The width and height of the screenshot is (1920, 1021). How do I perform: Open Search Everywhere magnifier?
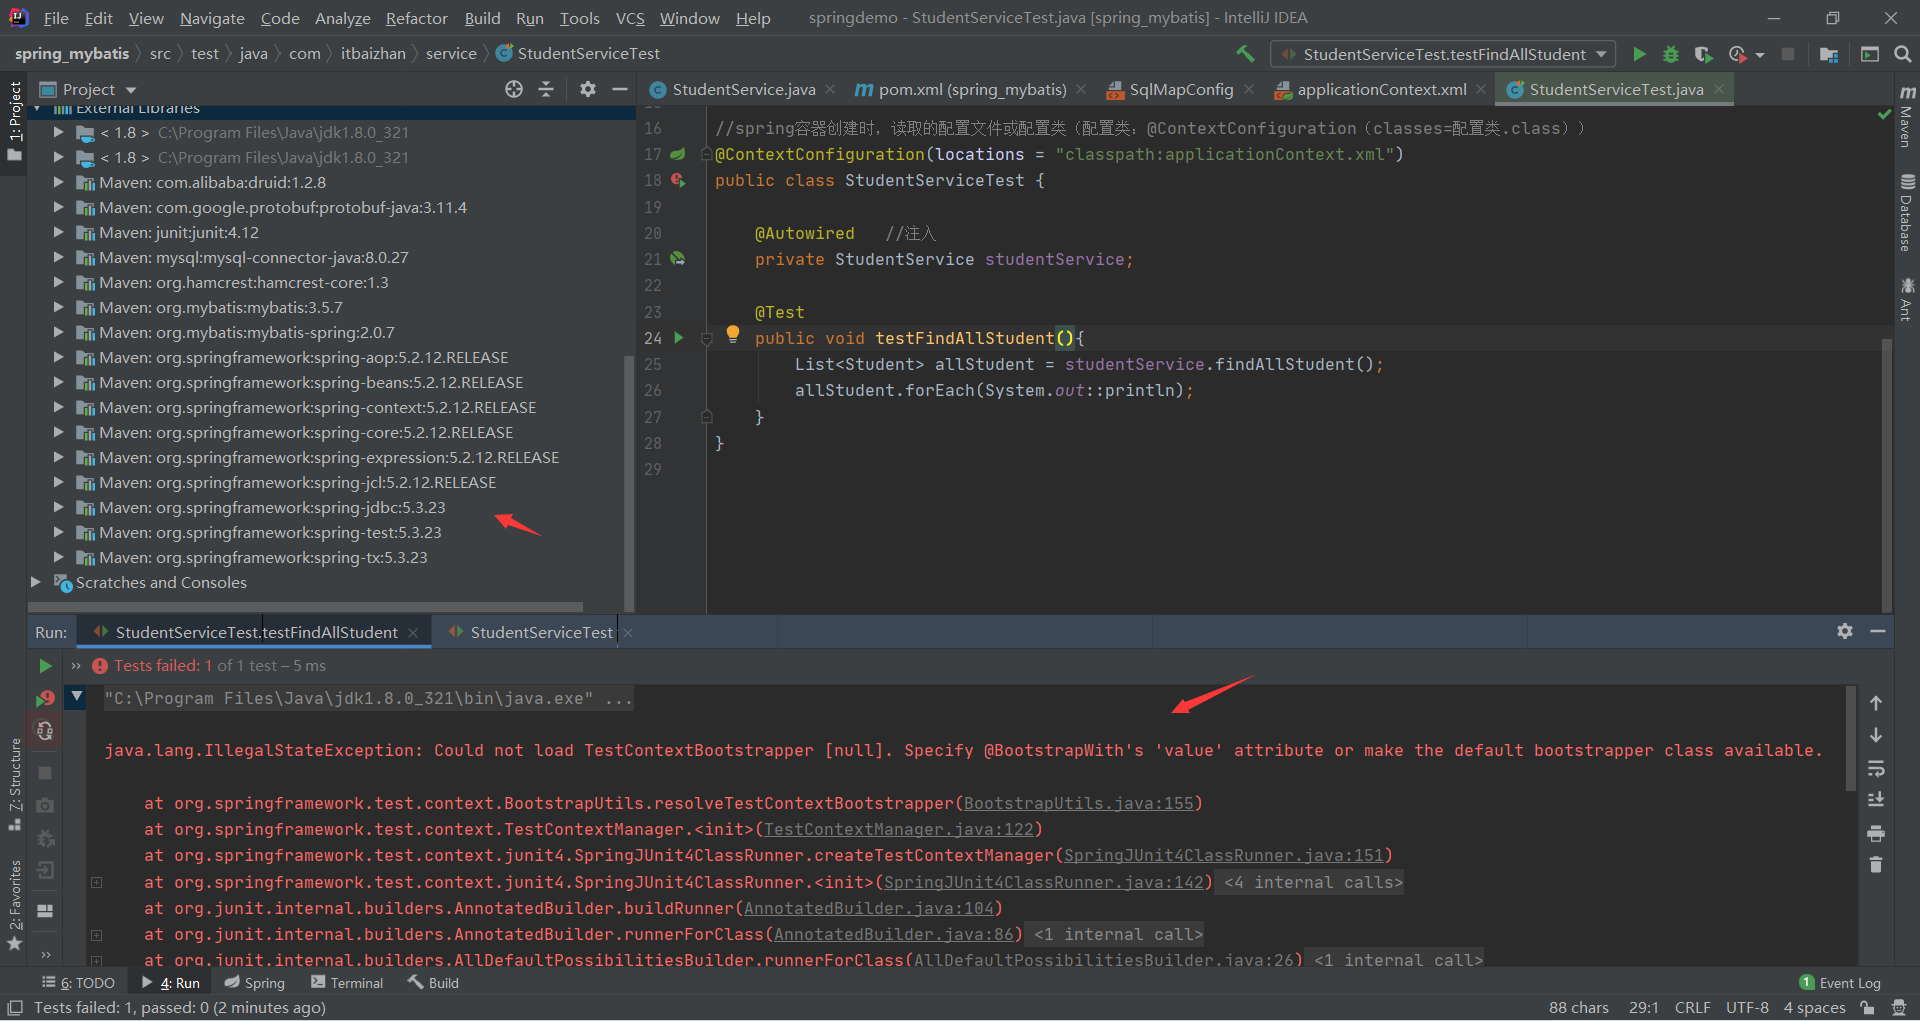[1903, 54]
